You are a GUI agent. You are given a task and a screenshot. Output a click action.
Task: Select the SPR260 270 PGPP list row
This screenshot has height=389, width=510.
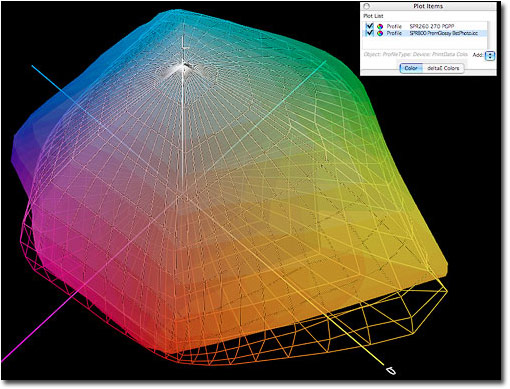pyautogui.click(x=426, y=26)
